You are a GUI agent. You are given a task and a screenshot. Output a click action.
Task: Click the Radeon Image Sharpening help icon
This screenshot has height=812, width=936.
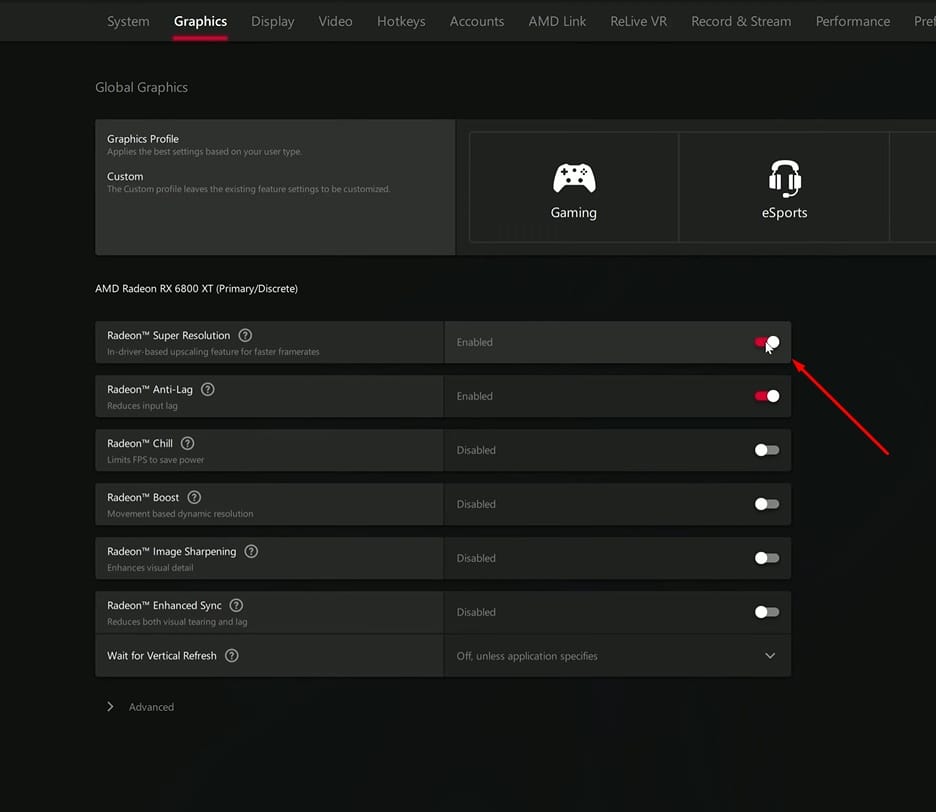(251, 550)
